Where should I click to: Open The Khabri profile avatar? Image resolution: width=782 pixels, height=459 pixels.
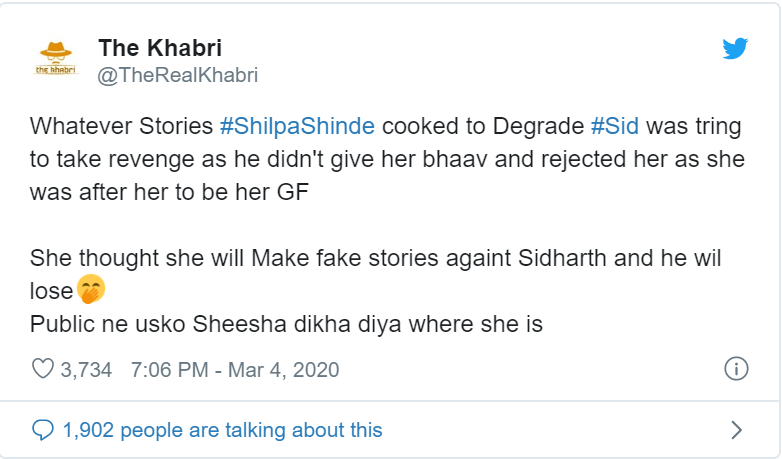click(x=56, y=58)
